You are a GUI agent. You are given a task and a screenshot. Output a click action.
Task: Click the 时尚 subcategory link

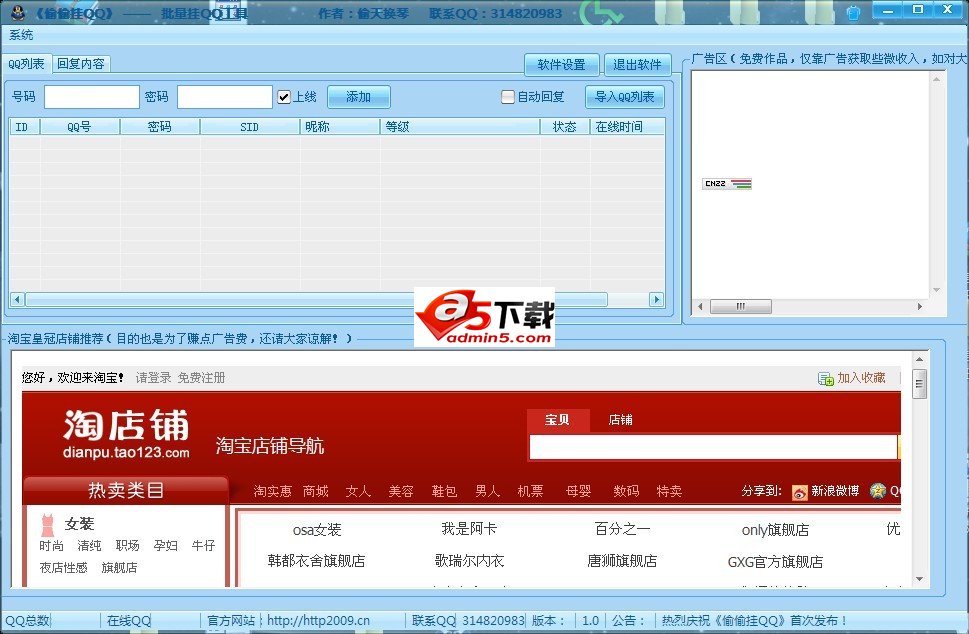tap(51, 546)
